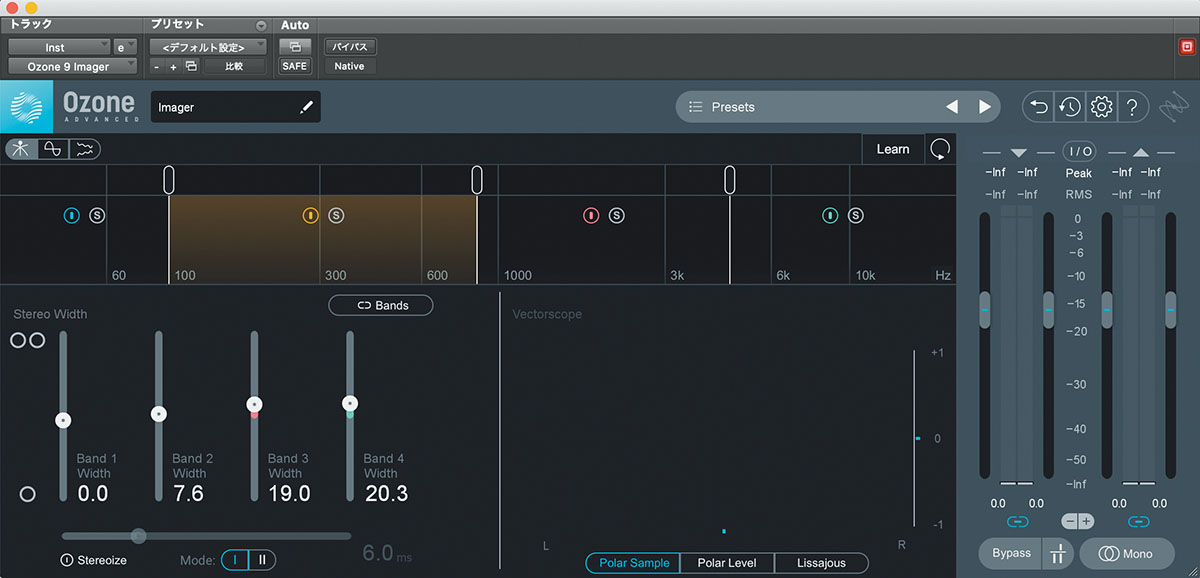Click the バイパス button
The width and height of the screenshot is (1200, 578).
(x=350, y=47)
